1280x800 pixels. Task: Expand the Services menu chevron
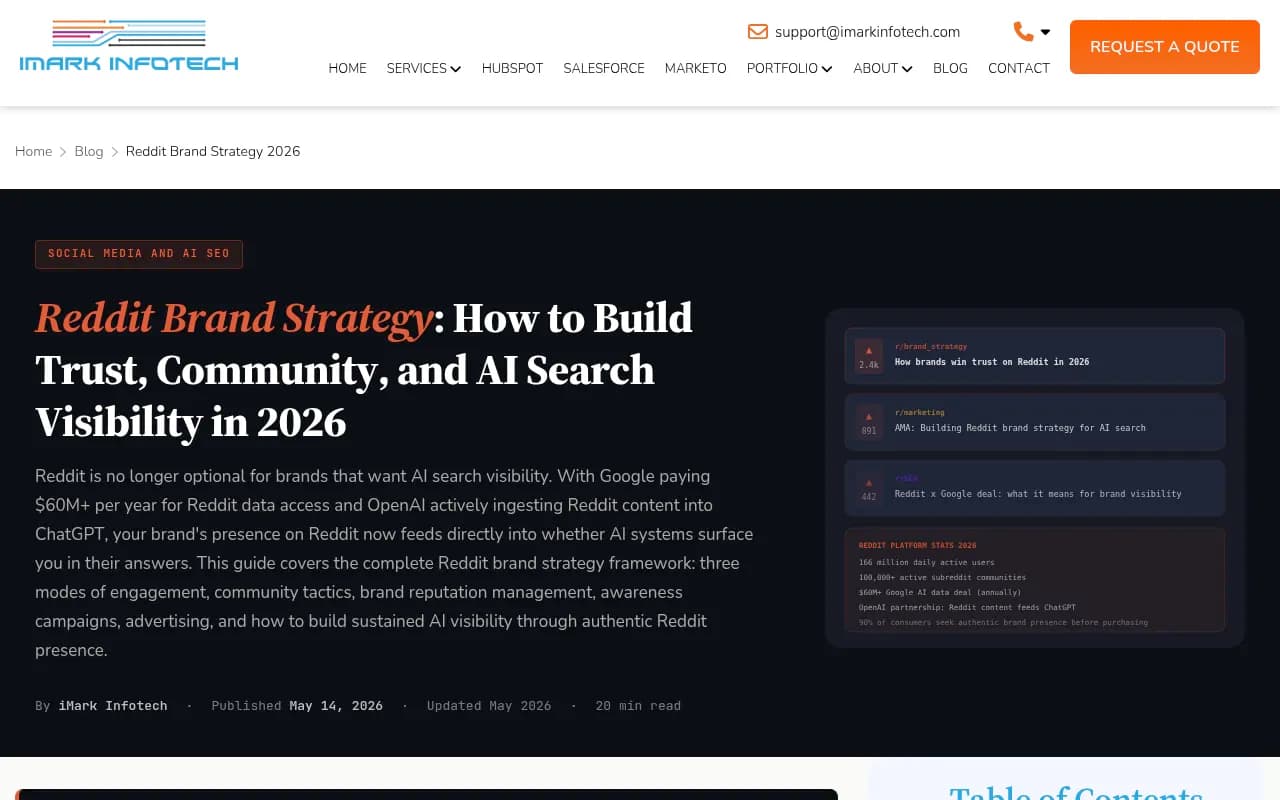(x=455, y=69)
